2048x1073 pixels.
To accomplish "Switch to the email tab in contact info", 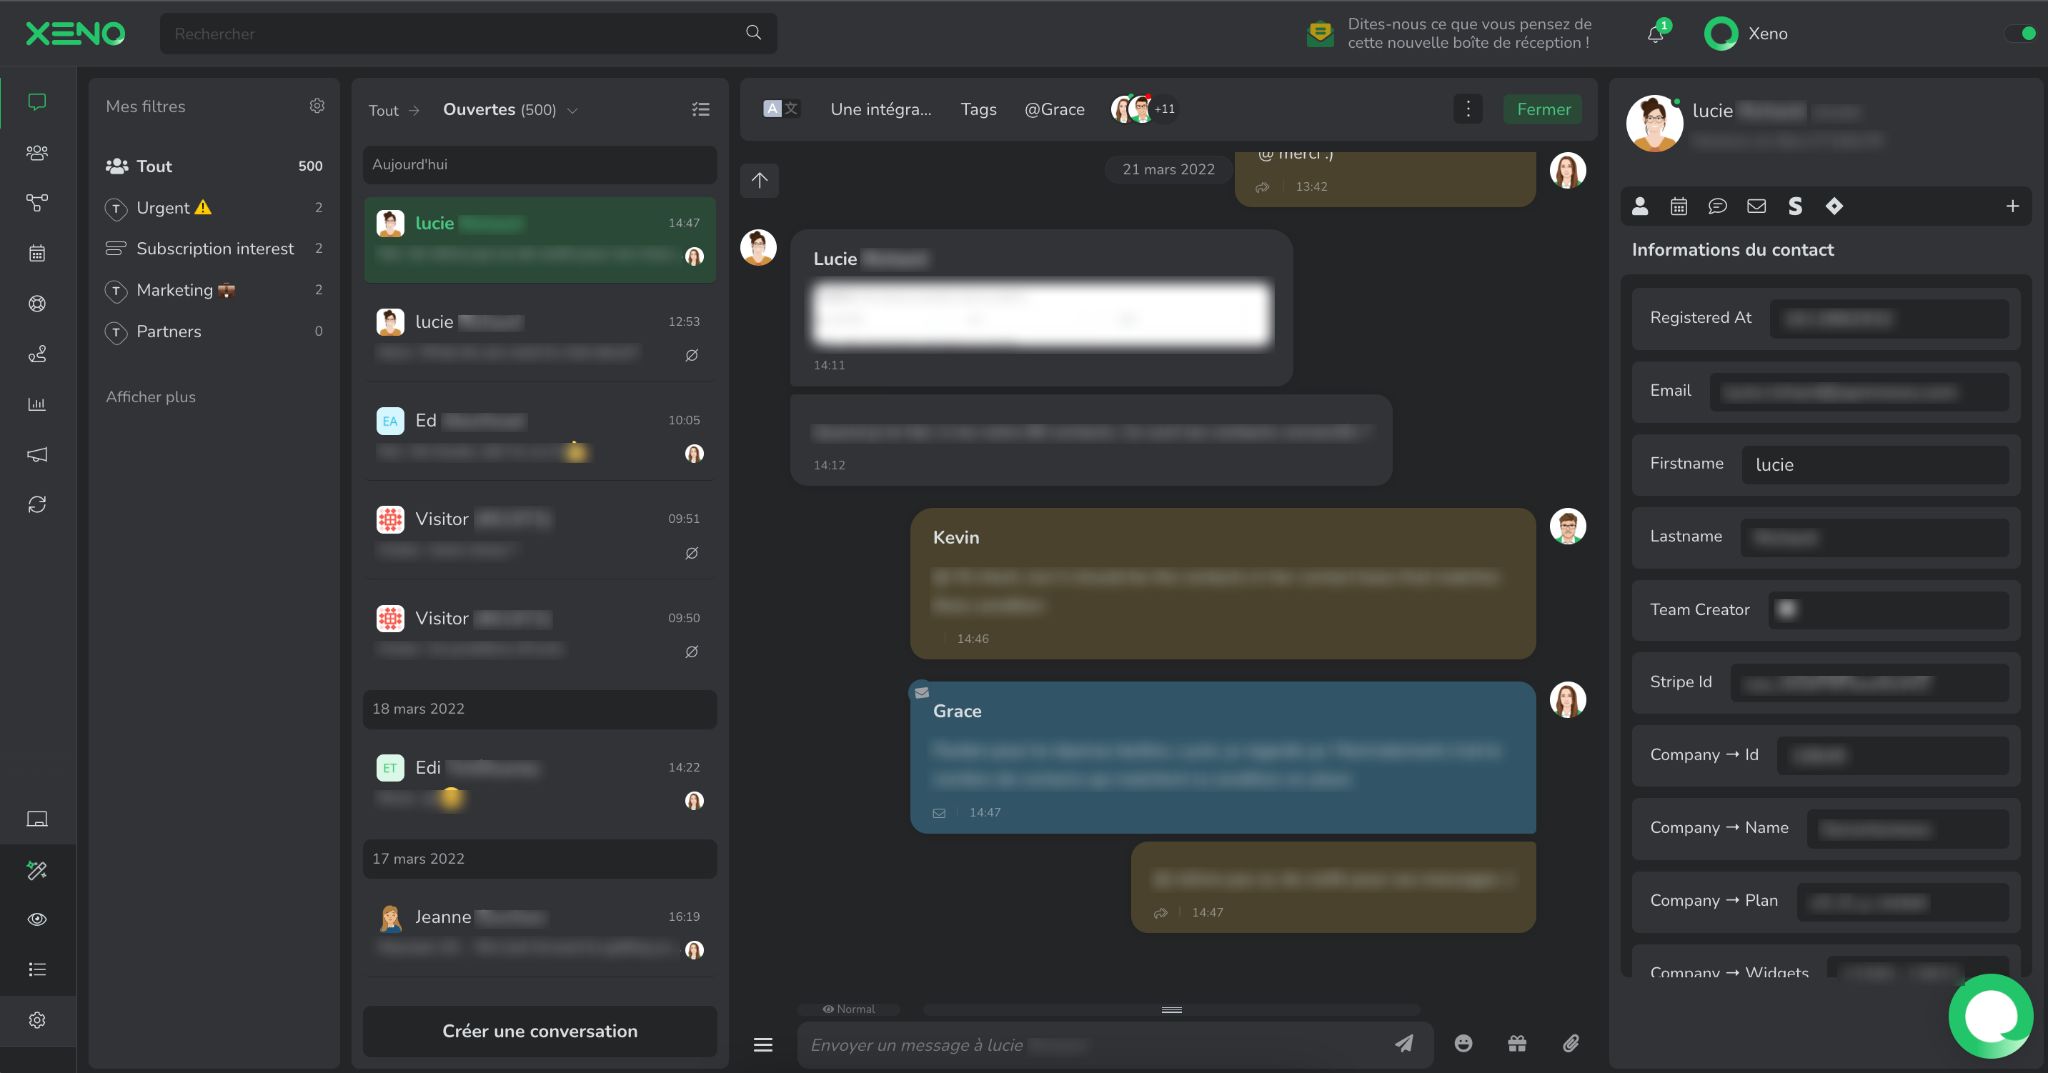I will pyautogui.click(x=1756, y=206).
